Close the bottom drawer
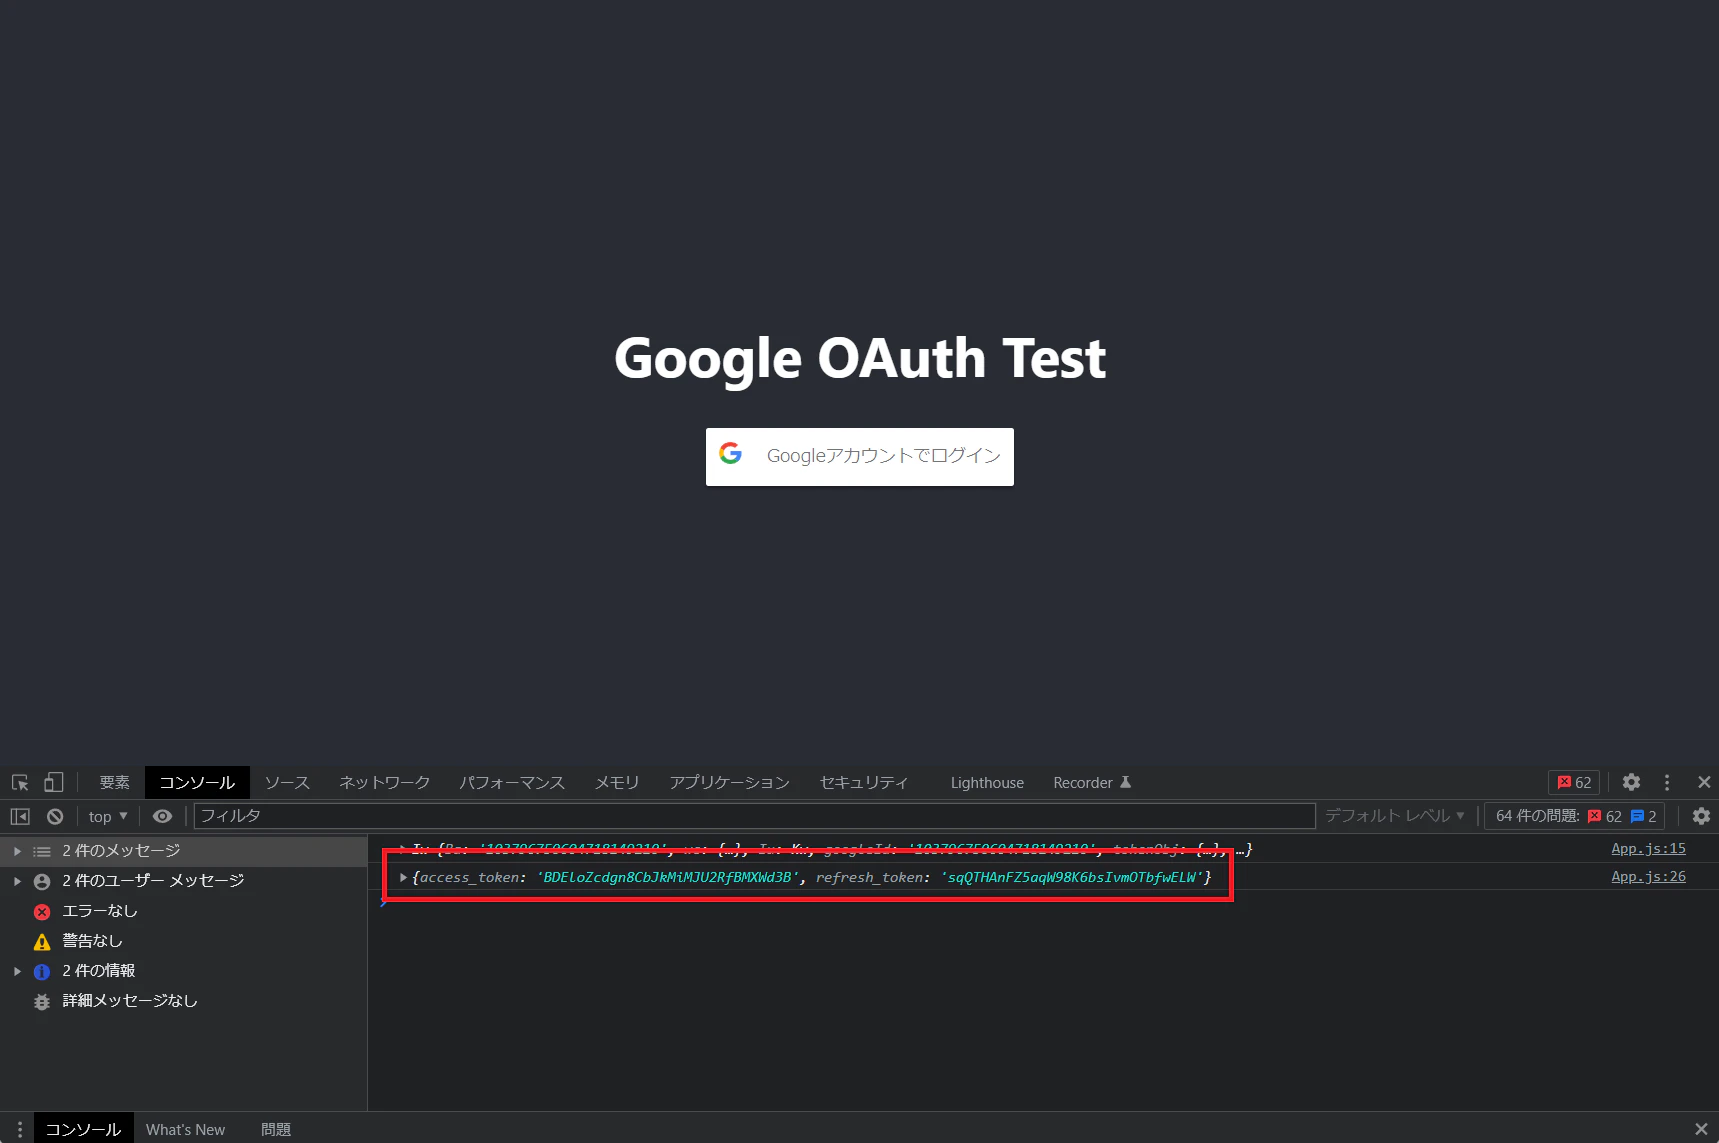The image size is (1719, 1143). pyautogui.click(x=1701, y=1129)
